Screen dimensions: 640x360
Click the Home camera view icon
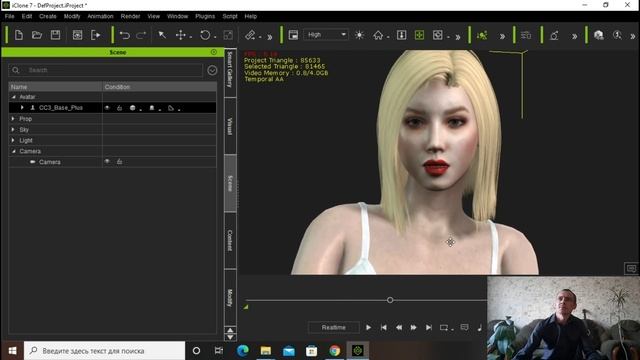click(378, 35)
